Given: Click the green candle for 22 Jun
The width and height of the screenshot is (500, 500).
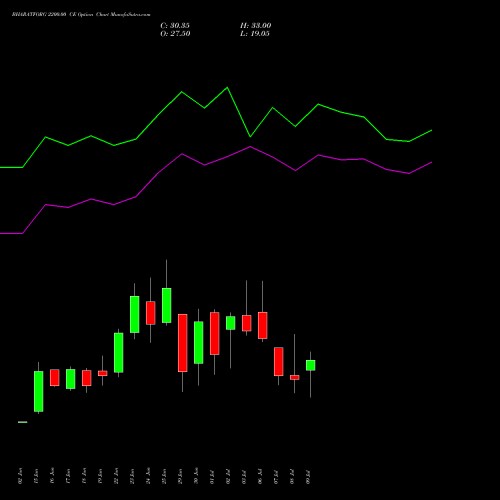Looking at the screenshot, I should coord(119,353).
